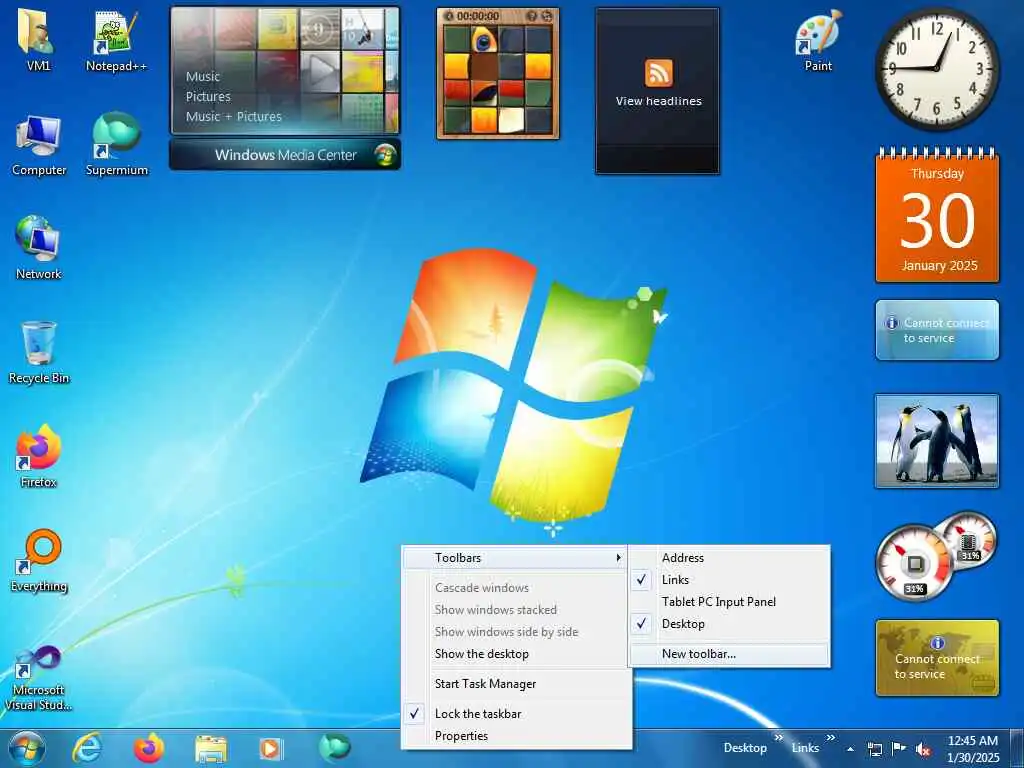The image size is (1024, 768).
Task: Click the puzzle solve help icon
Action: 532,16
